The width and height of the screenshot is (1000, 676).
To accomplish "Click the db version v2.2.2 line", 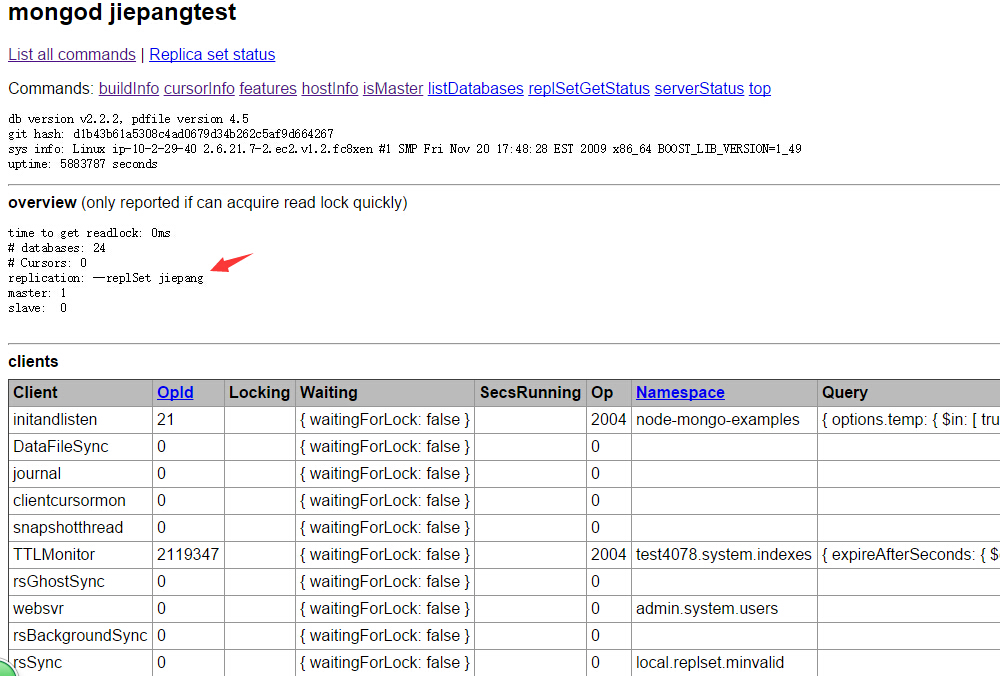I will click(128, 119).
